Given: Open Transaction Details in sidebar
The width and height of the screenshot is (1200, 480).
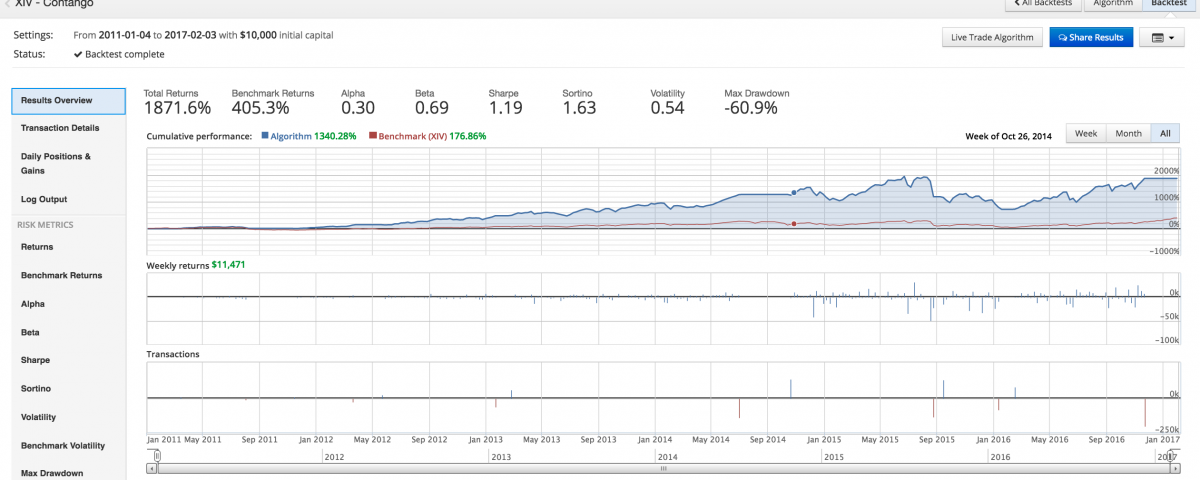Looking at the screenshot, I should [60, 128].
